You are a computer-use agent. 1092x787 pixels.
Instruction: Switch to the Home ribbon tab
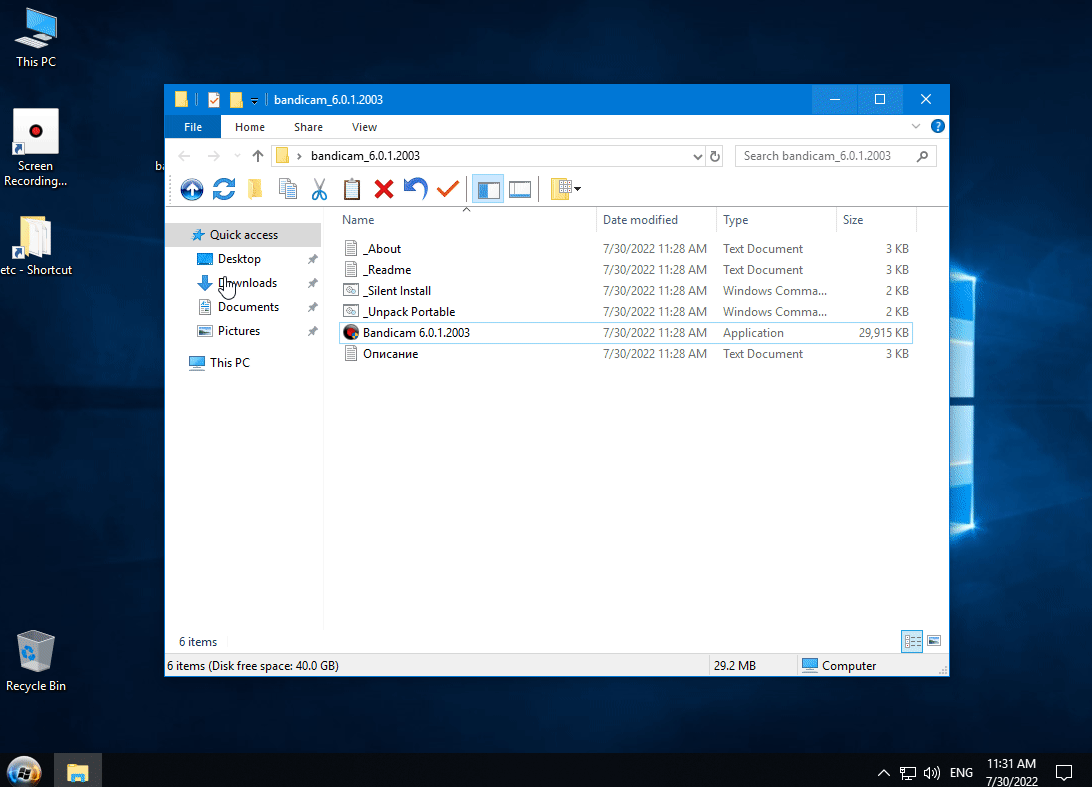(x=250, y=127)
